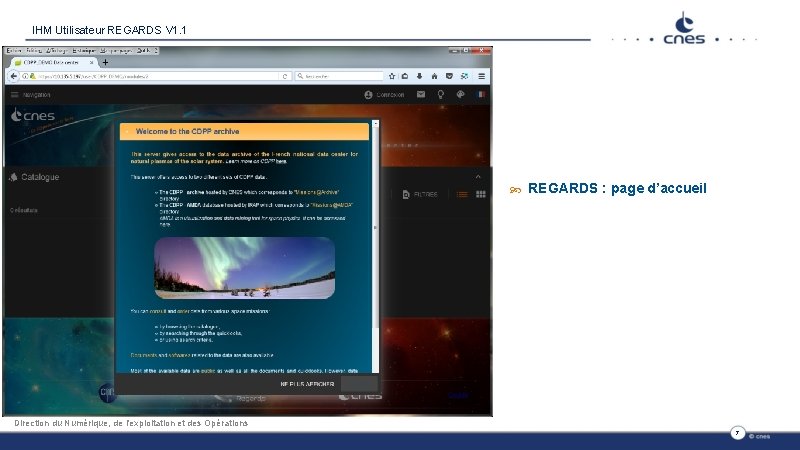Click NE PLUS AFFICHER button
Image resolution: width=800 pixels, height=450 pixels.
tap(307, 384)
